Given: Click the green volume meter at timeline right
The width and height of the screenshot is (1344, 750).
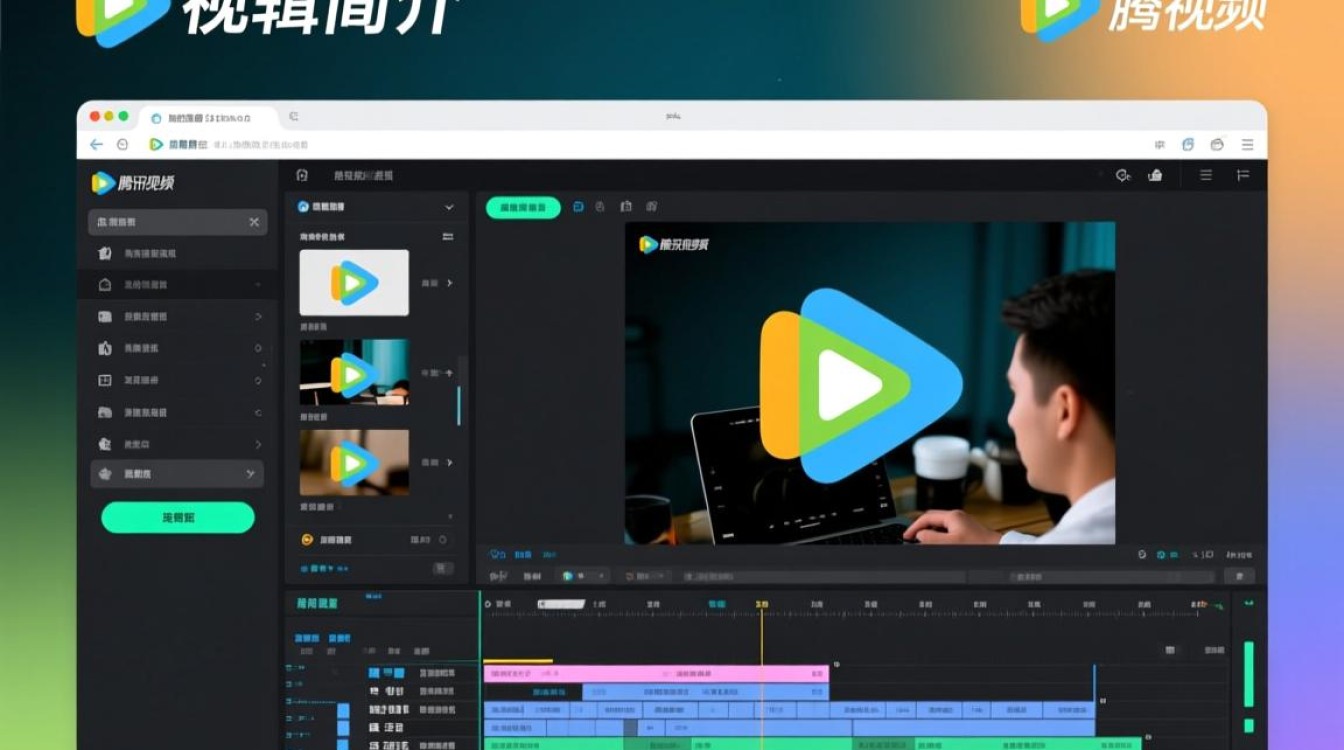Looking at the screenshot, I should click(1249, 675).
